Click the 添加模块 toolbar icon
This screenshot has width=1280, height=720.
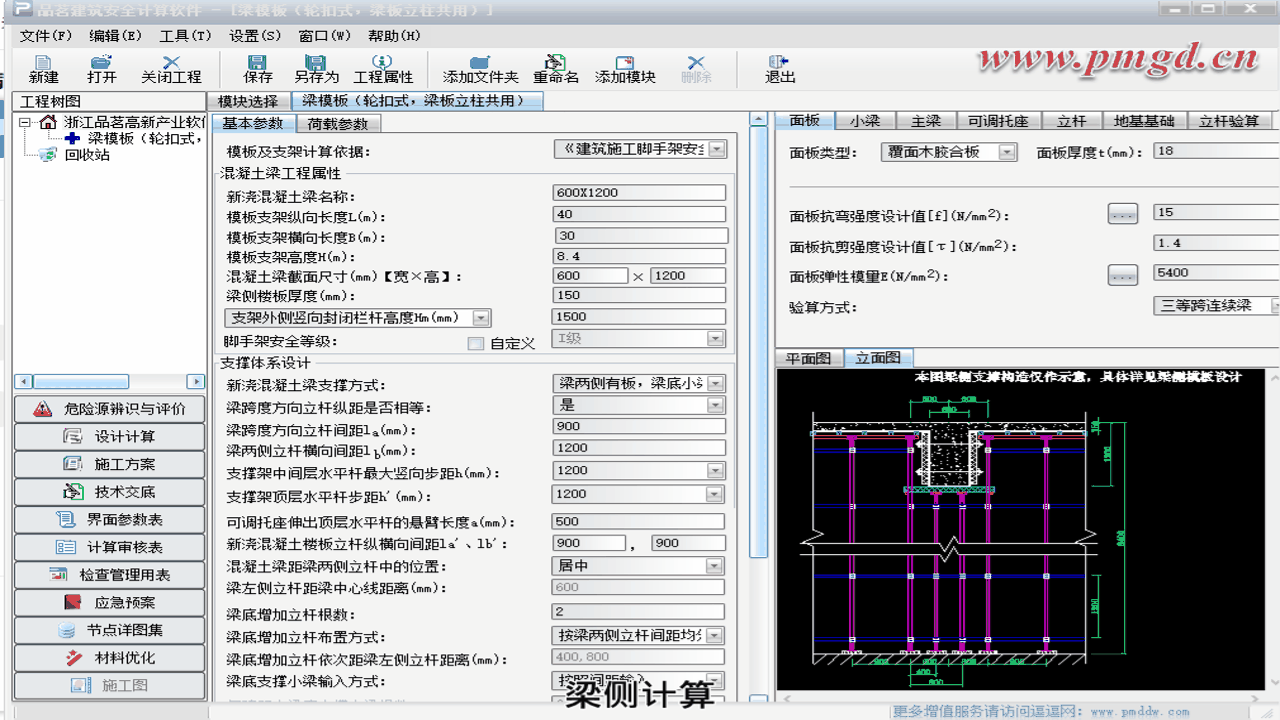point(625,69)
